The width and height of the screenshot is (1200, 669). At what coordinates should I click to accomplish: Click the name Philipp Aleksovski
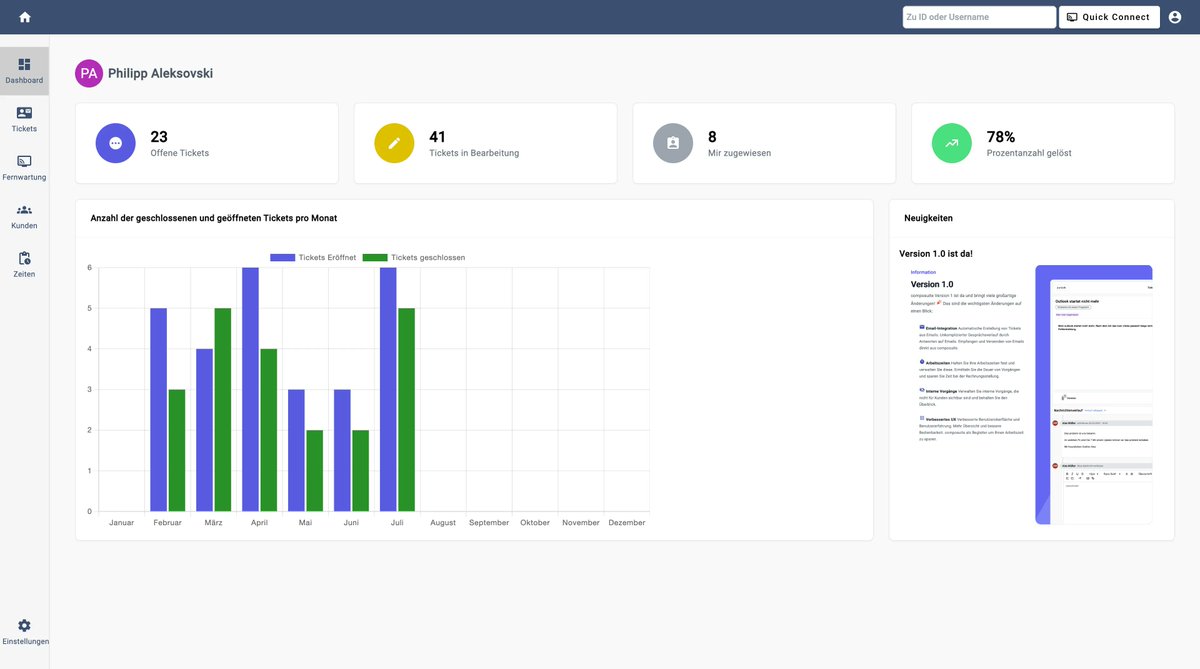click(160, 73)
